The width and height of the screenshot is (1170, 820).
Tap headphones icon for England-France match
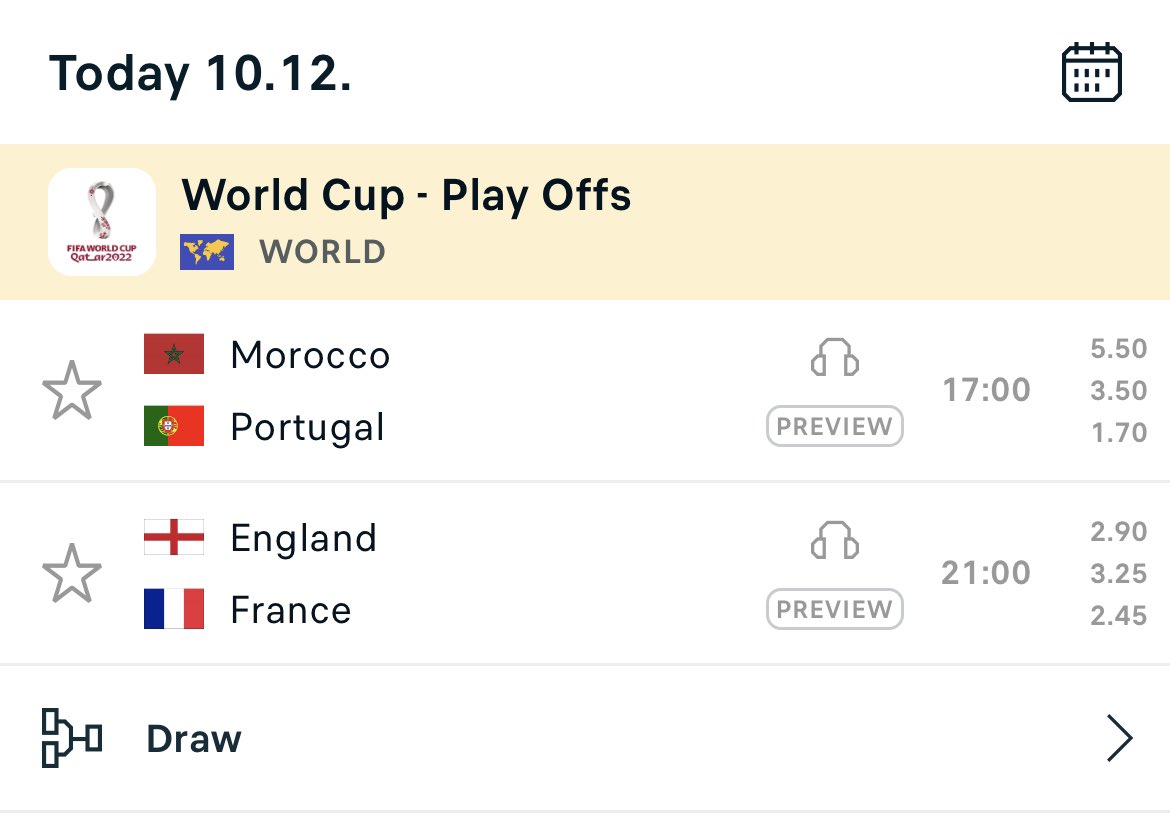[834, 540]
